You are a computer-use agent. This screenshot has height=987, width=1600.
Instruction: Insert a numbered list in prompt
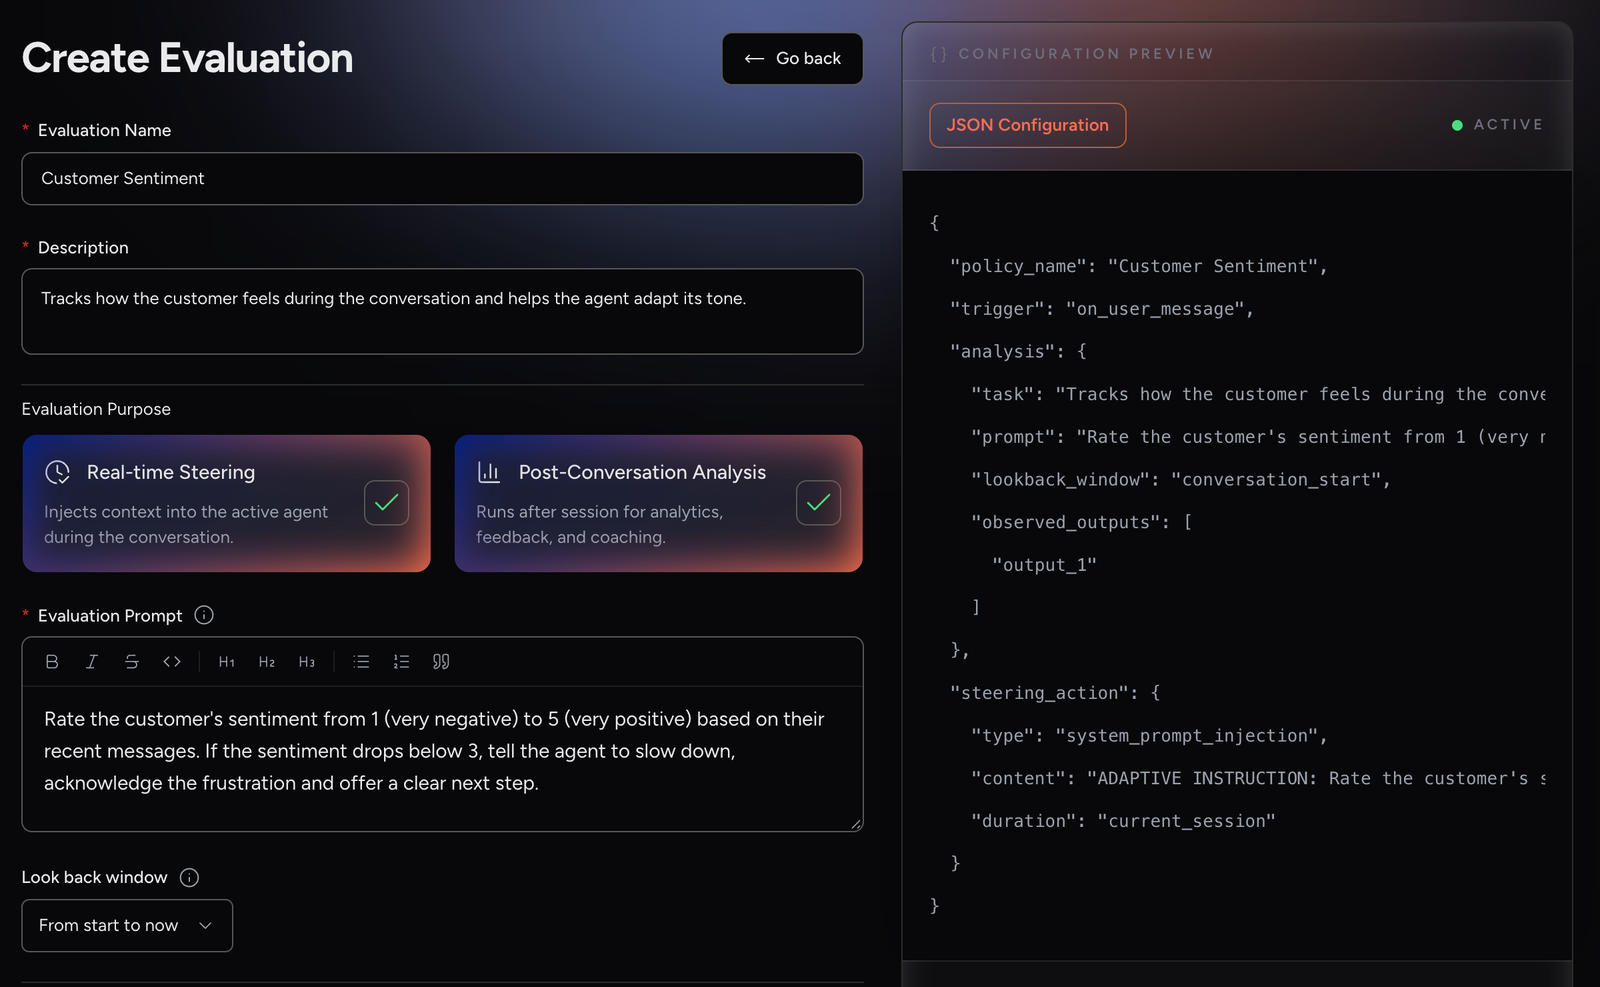pos(402,662)
